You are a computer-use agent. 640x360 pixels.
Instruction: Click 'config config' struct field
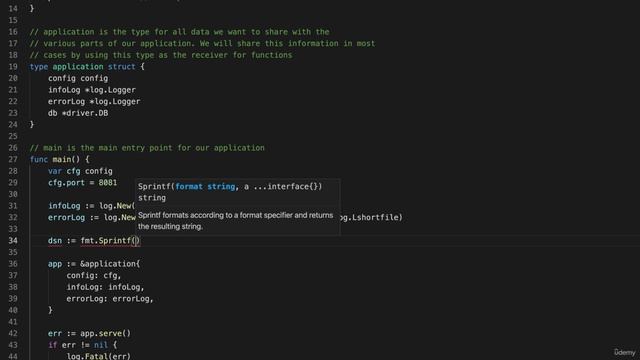pyautogui.click(x=78, y=78)
